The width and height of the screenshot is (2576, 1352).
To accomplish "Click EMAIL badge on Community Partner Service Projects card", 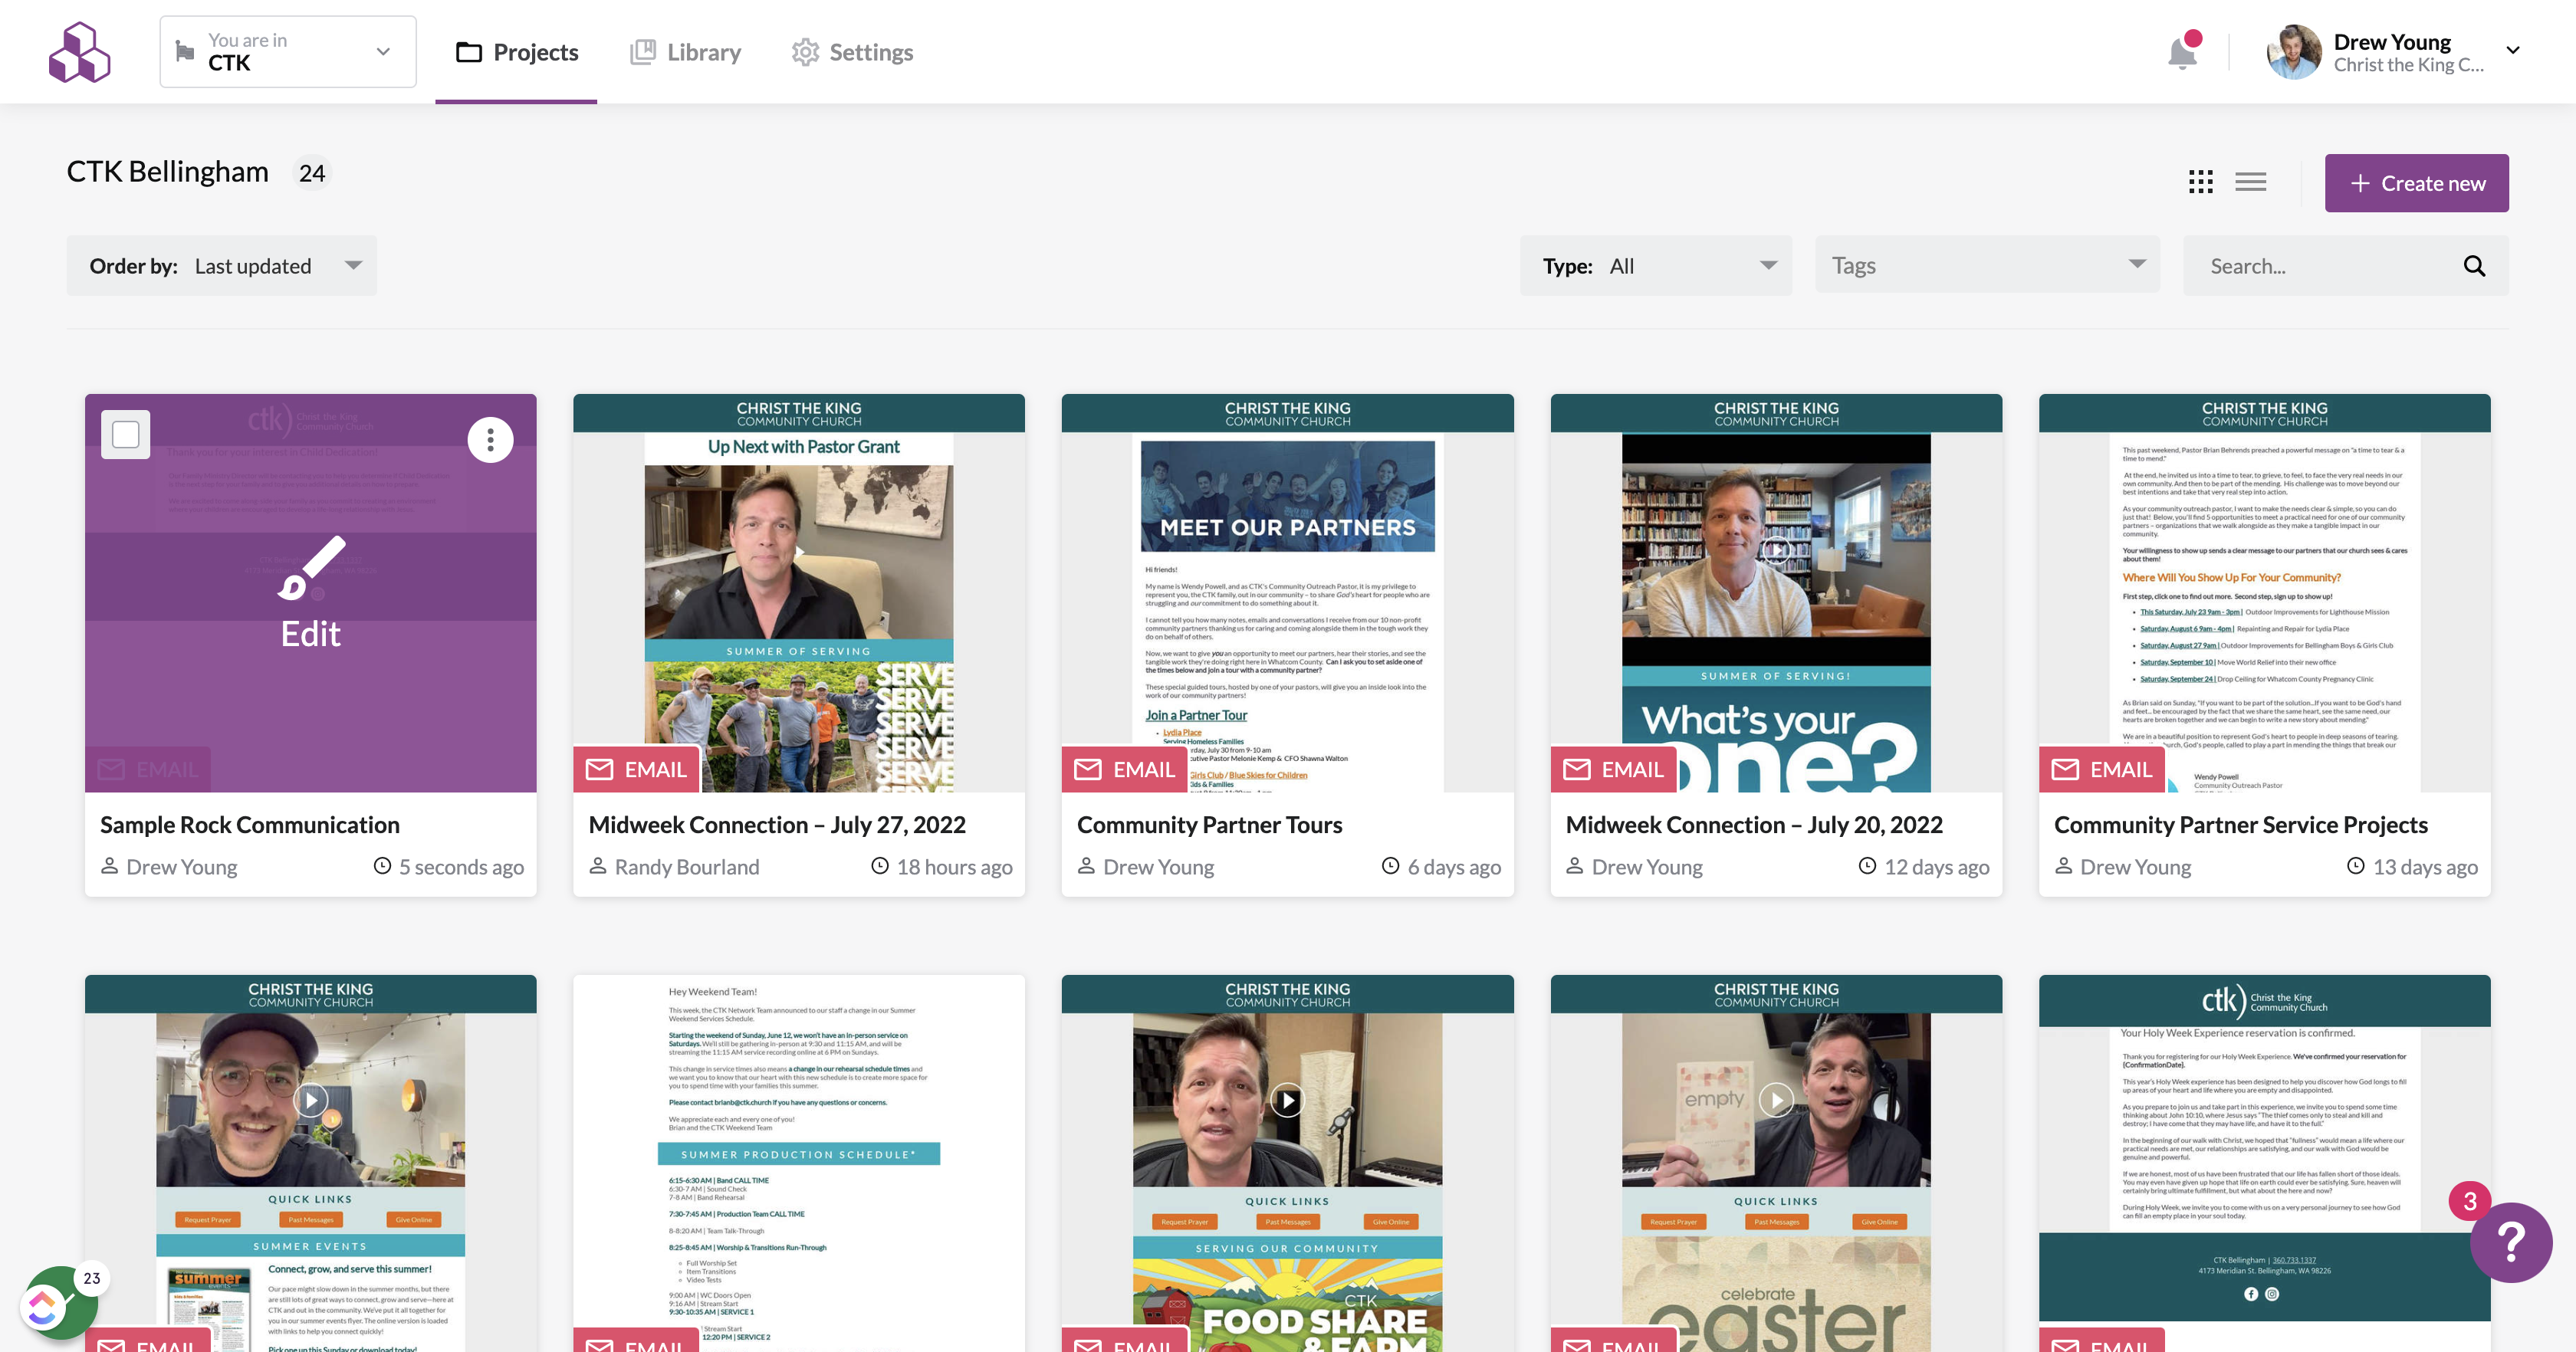I will pos(2101,769).
